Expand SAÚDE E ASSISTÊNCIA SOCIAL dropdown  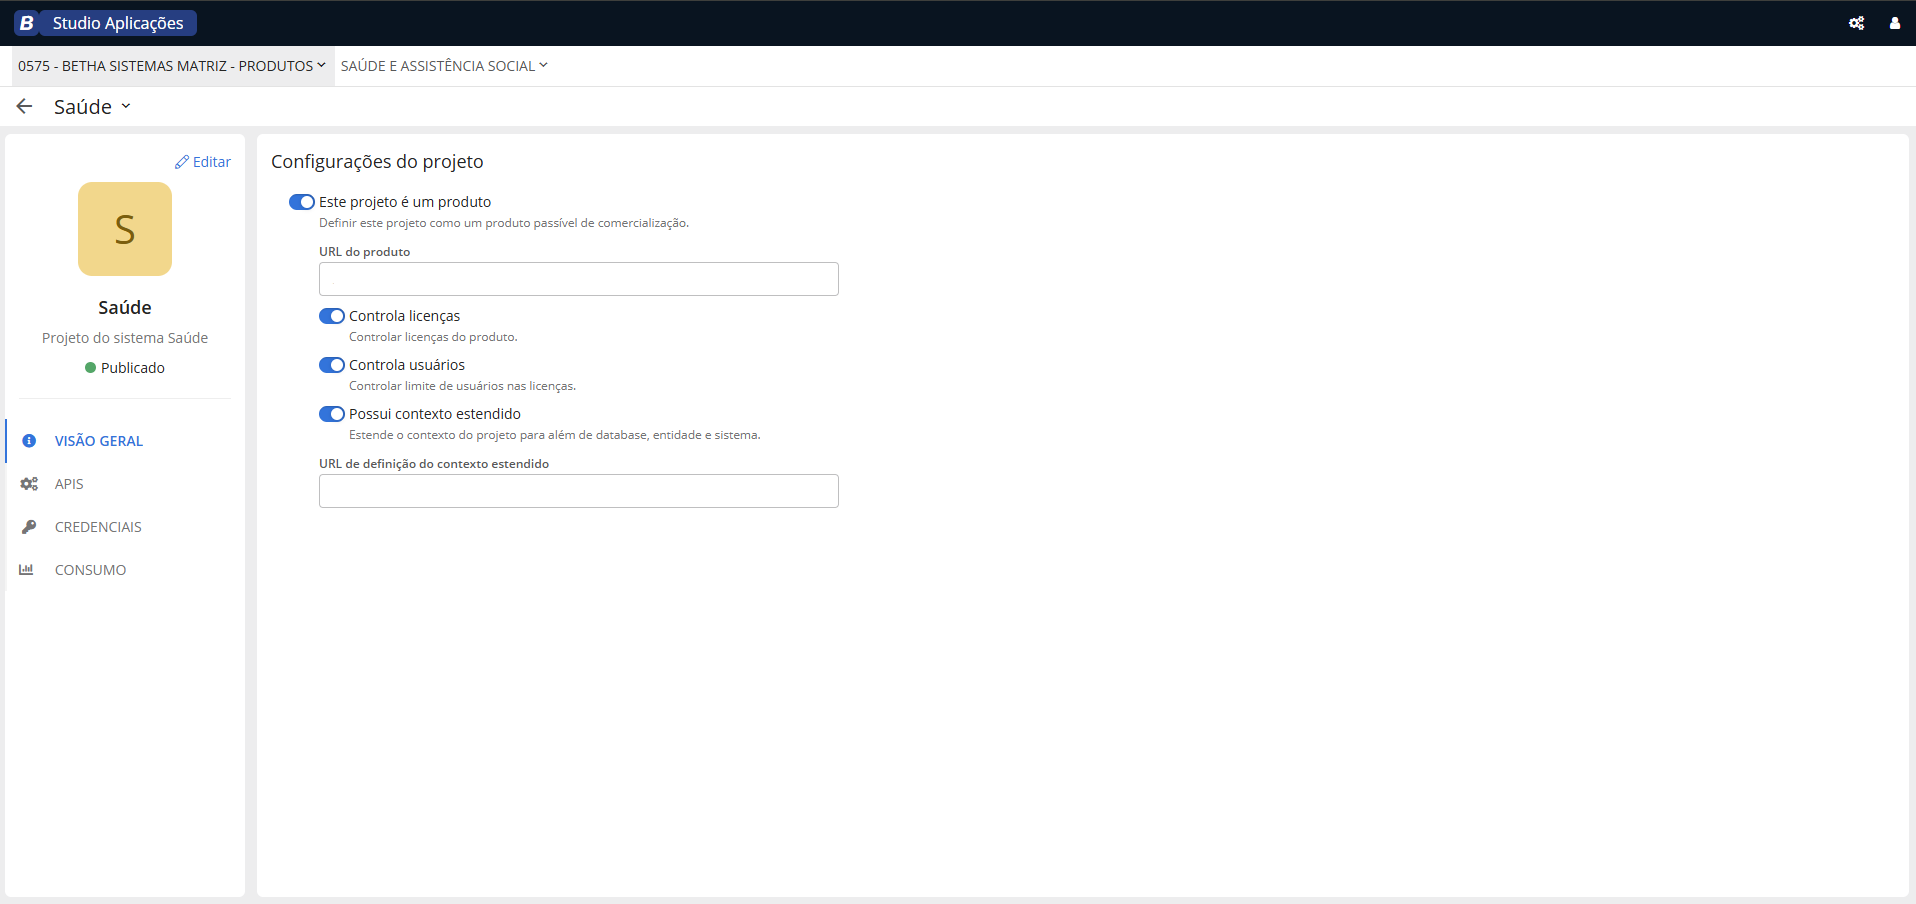(444, 66)
